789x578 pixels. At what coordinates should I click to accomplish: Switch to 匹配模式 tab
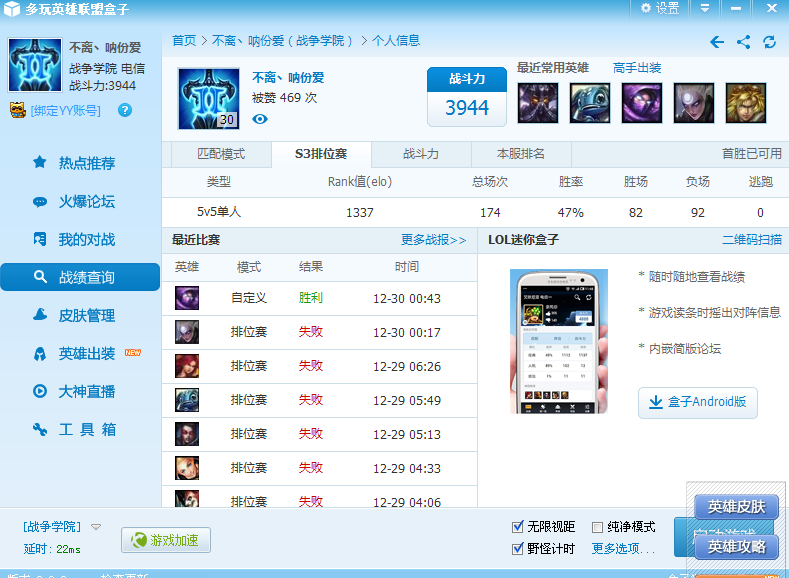tap(221, 154)
